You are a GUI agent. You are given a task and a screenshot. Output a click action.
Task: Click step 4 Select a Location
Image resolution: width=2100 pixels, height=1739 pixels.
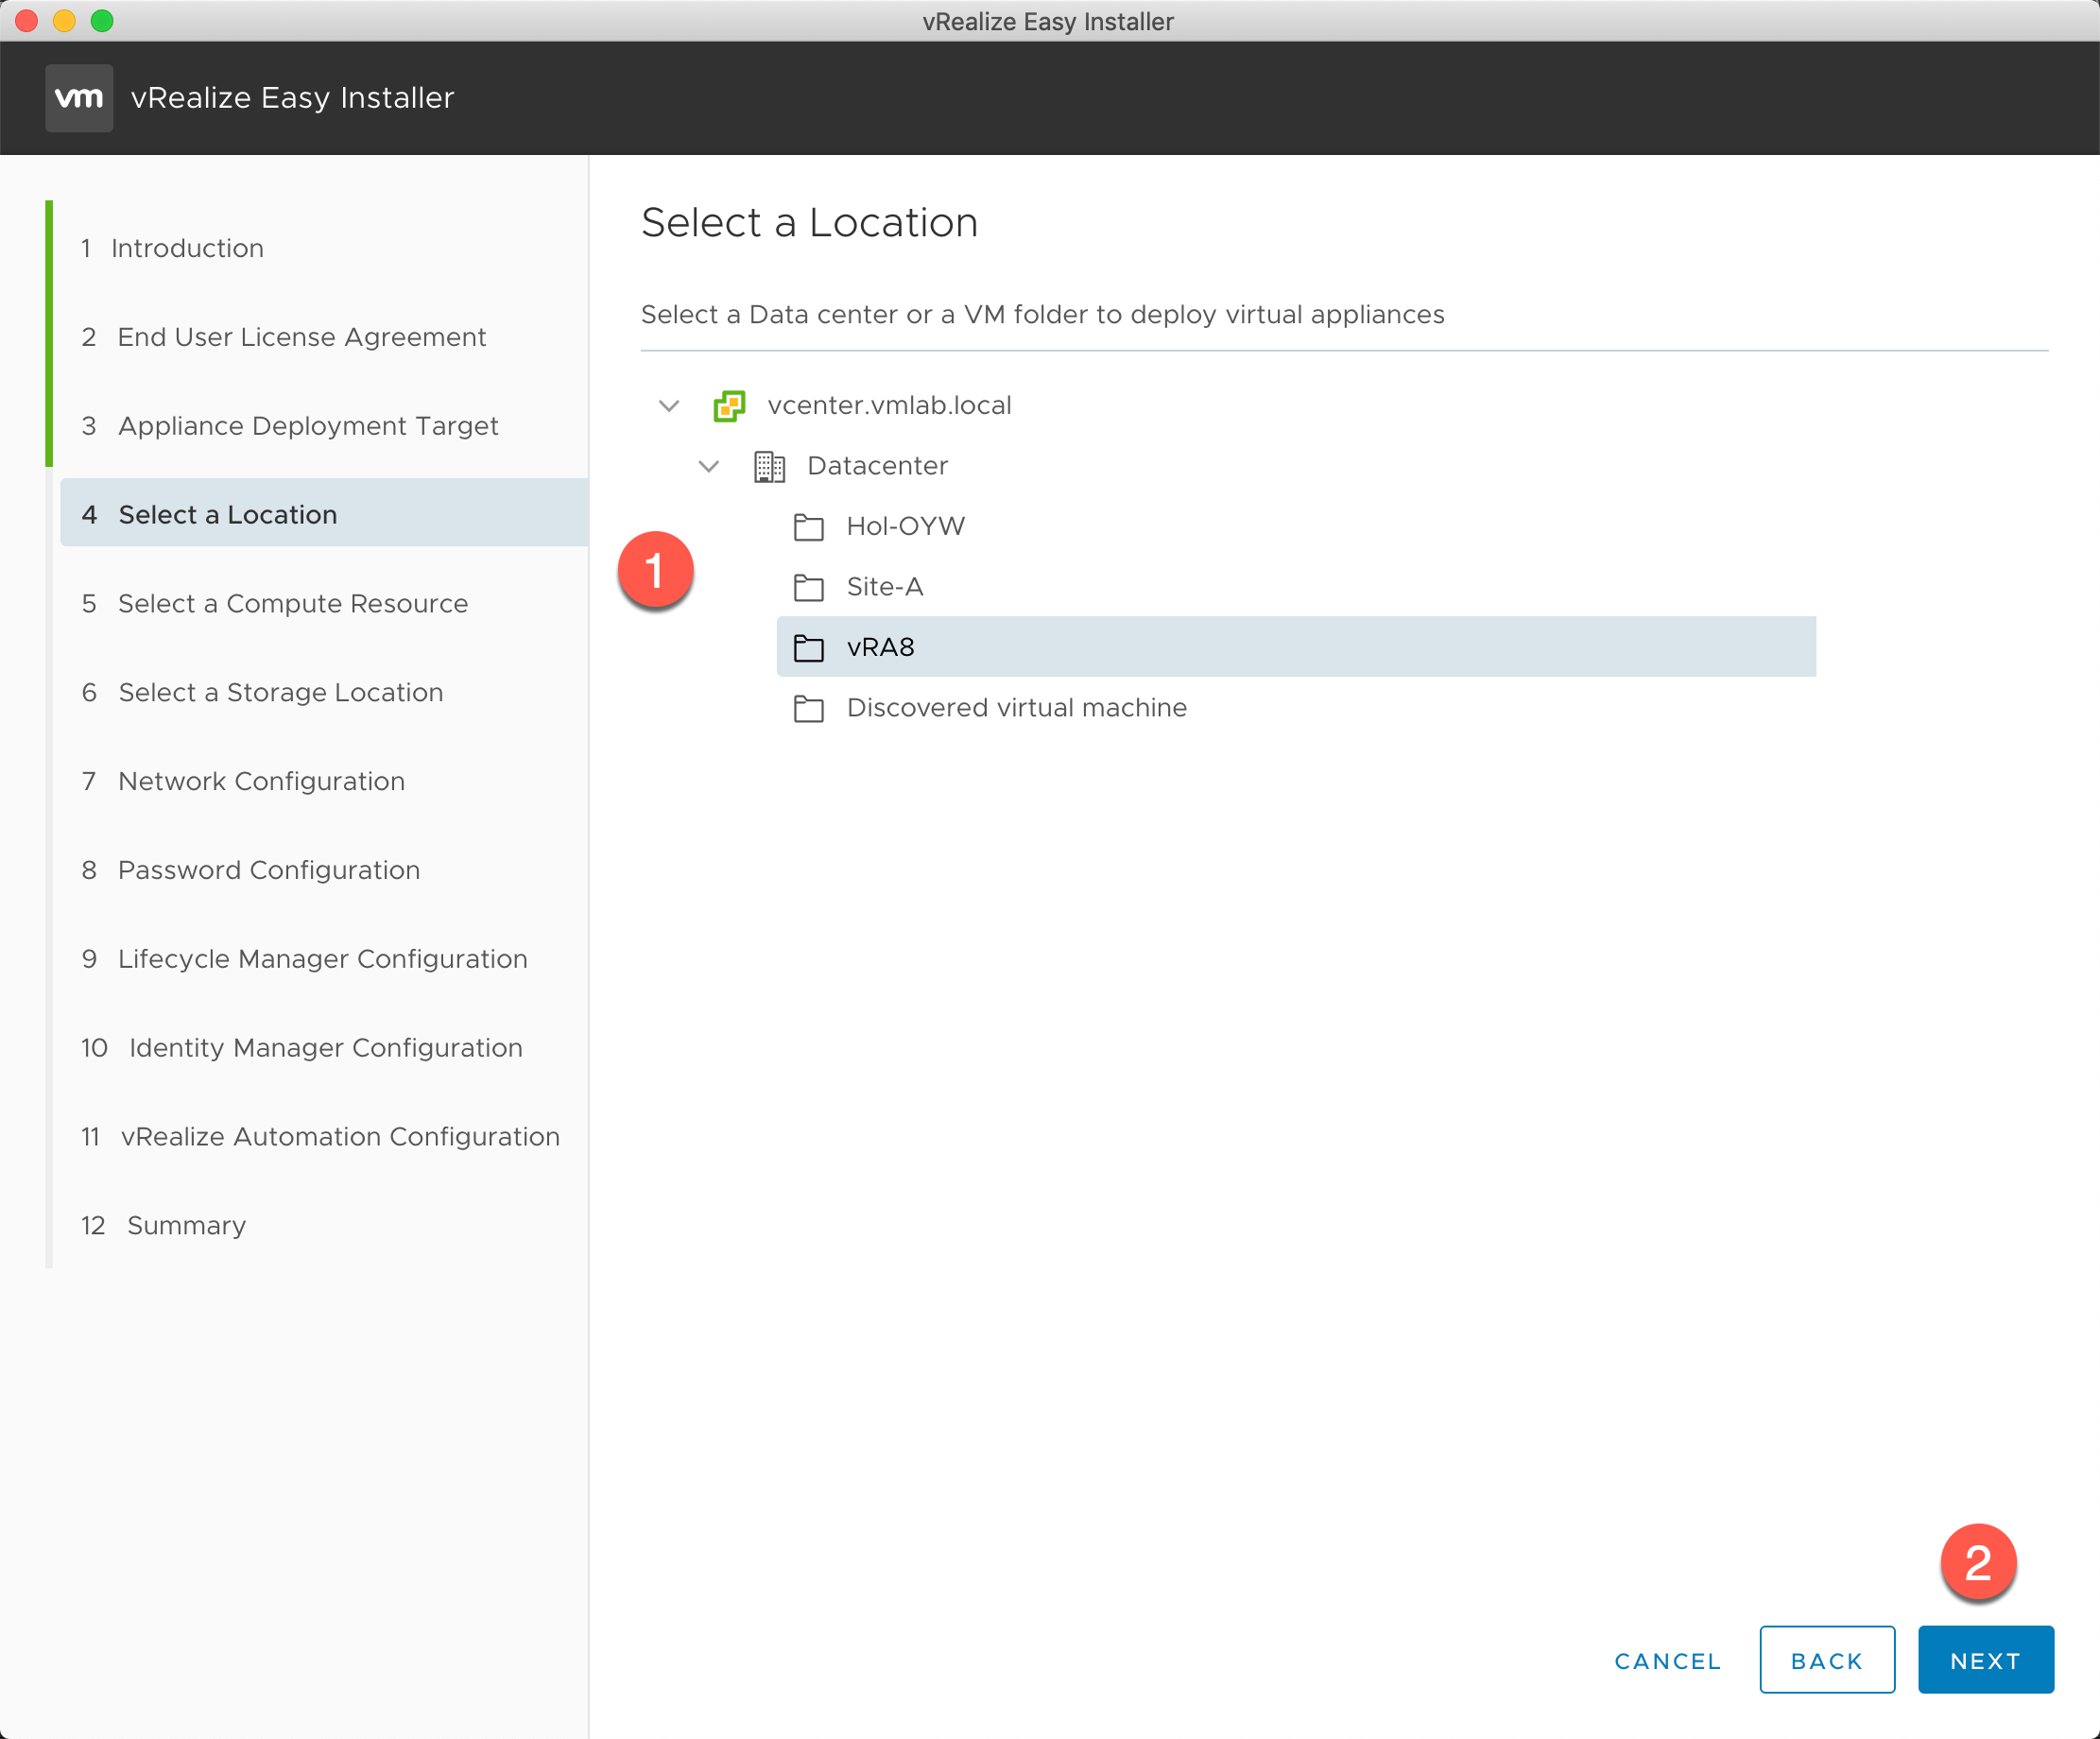[x=324, y=513]
